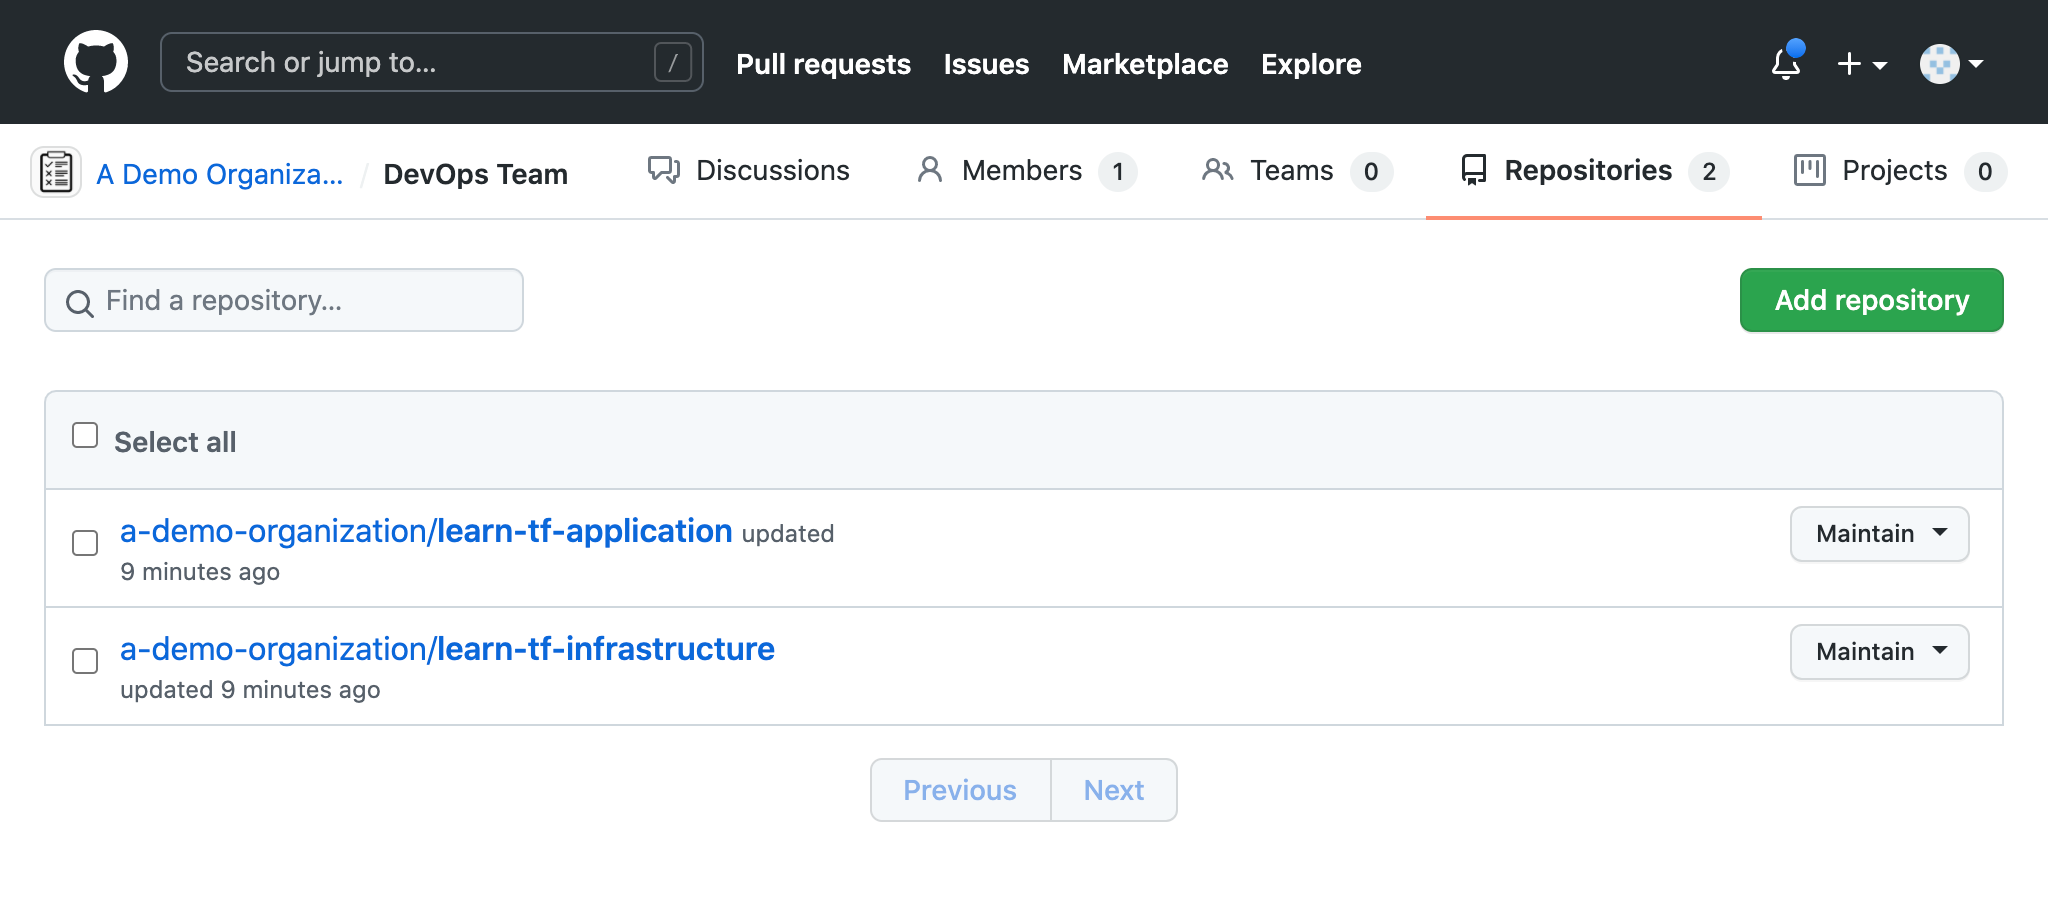The image size is (2048, 897).
Task: Check the learn-tf-application repository checkbox
Action: [x=85, y=543]
